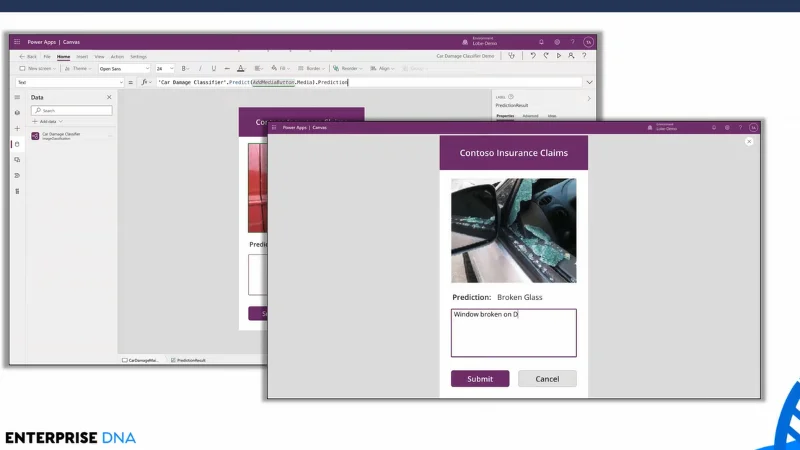Screen dimensions: 800x450
Task: Open the help icon beside the share icon
Action: click(584, 56)
